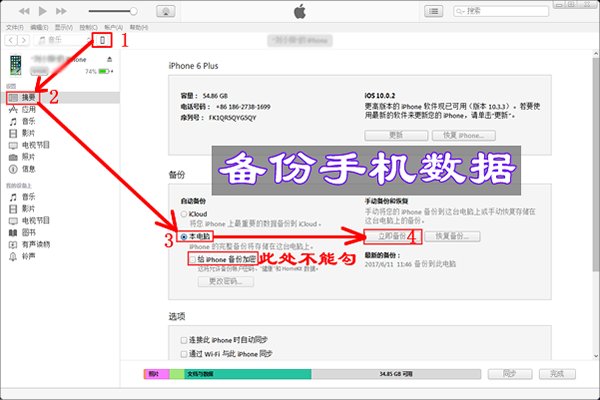Image resolution: width=600 pixels, height=400 pixels.
Task: Click the iPhone 6 Plus heading
Action: pyautogui.click(x=193, y=66)
